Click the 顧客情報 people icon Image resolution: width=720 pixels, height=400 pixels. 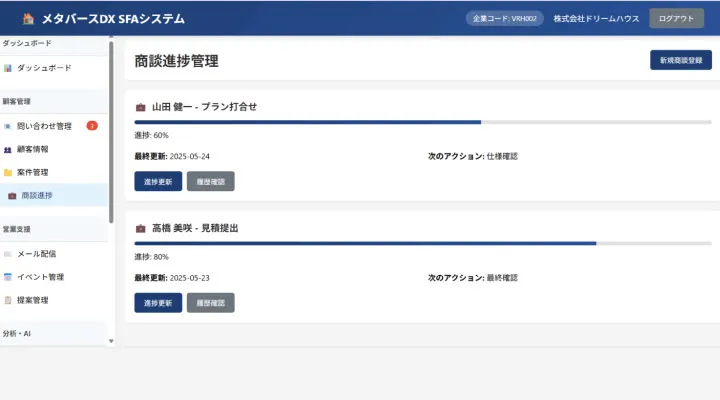pyautogui.click(x=8, y=150)
